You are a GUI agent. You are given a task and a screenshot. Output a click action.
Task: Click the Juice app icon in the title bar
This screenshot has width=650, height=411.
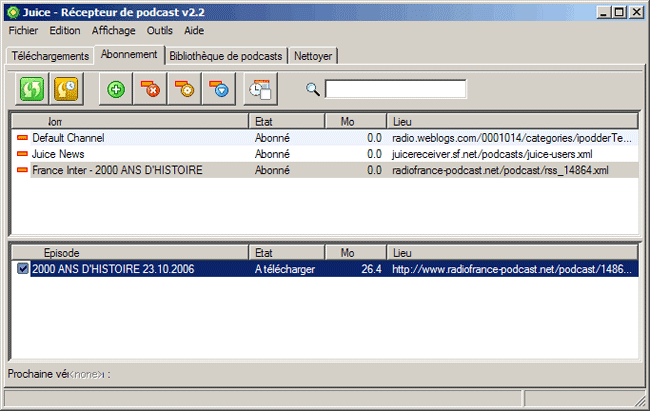(13, 12)
